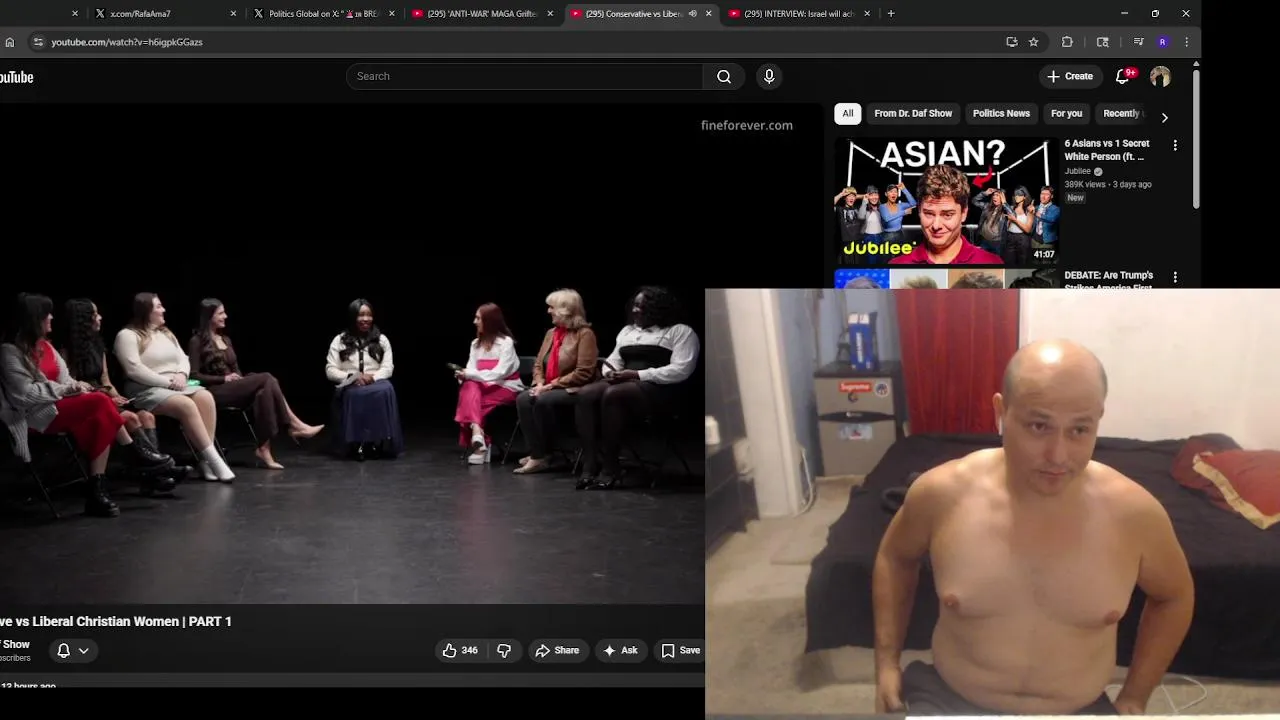Select the Politics News chip
The height and width of the screenshot is (720, 1280).
1001,113
